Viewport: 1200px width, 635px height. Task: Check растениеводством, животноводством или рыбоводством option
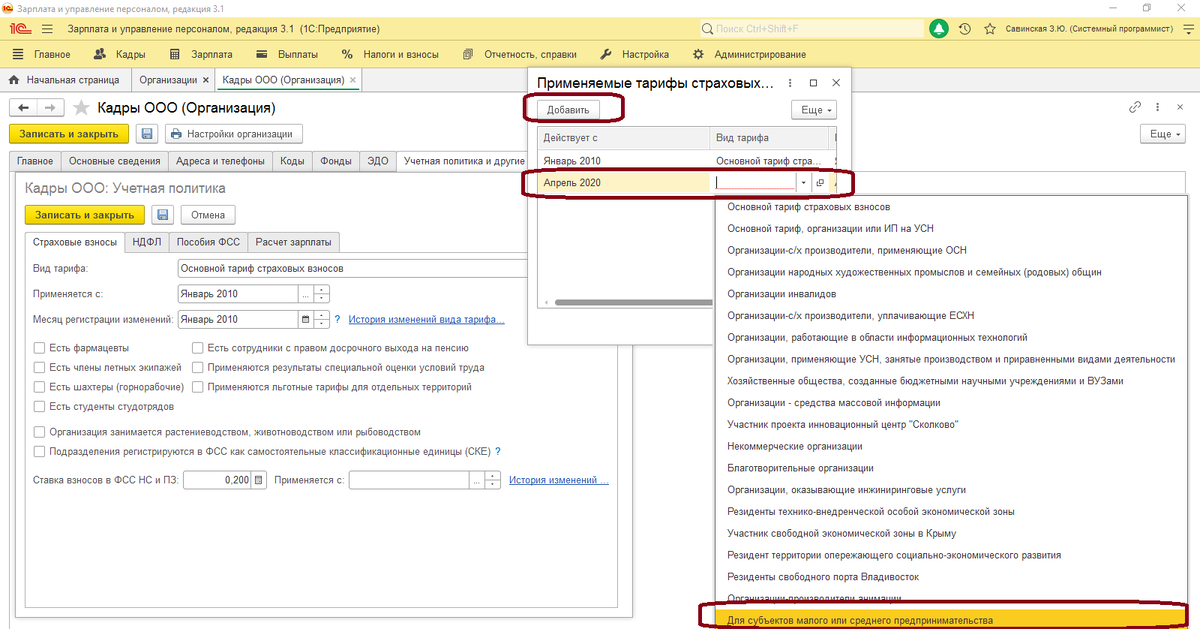point(39,432)
